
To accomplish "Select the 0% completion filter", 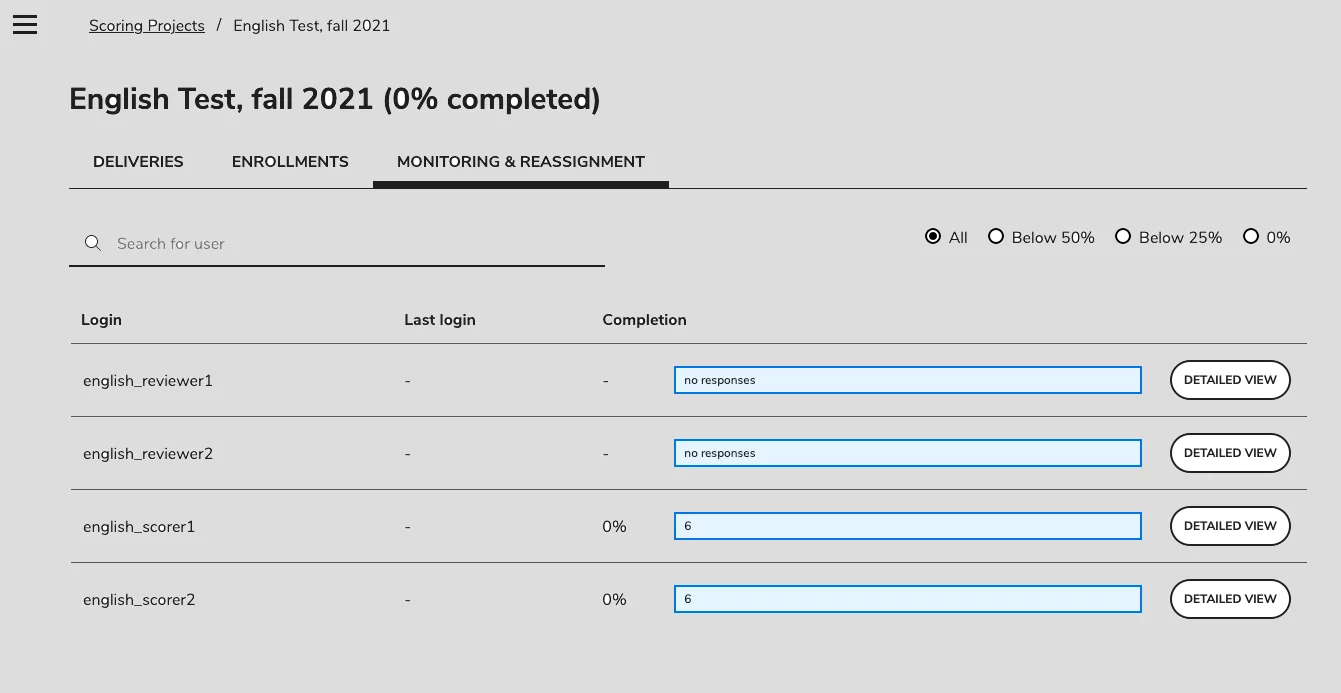I will pyautogui.click(x=1251, y=236).
